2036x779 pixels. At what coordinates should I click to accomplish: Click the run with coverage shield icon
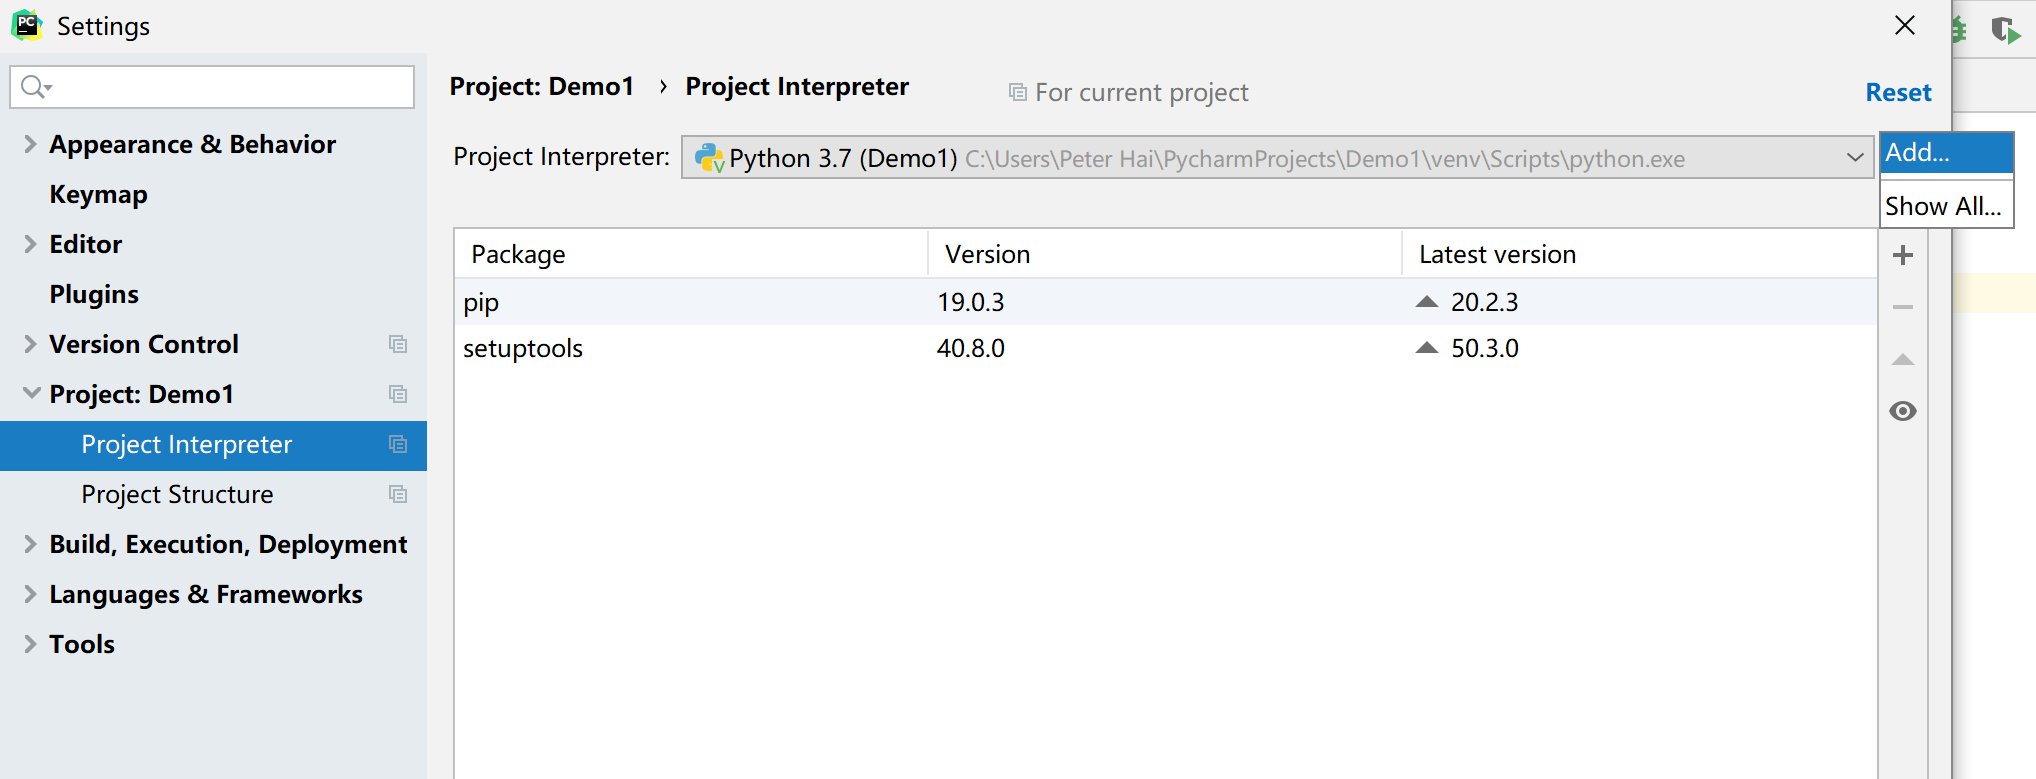pos(2005,30)
